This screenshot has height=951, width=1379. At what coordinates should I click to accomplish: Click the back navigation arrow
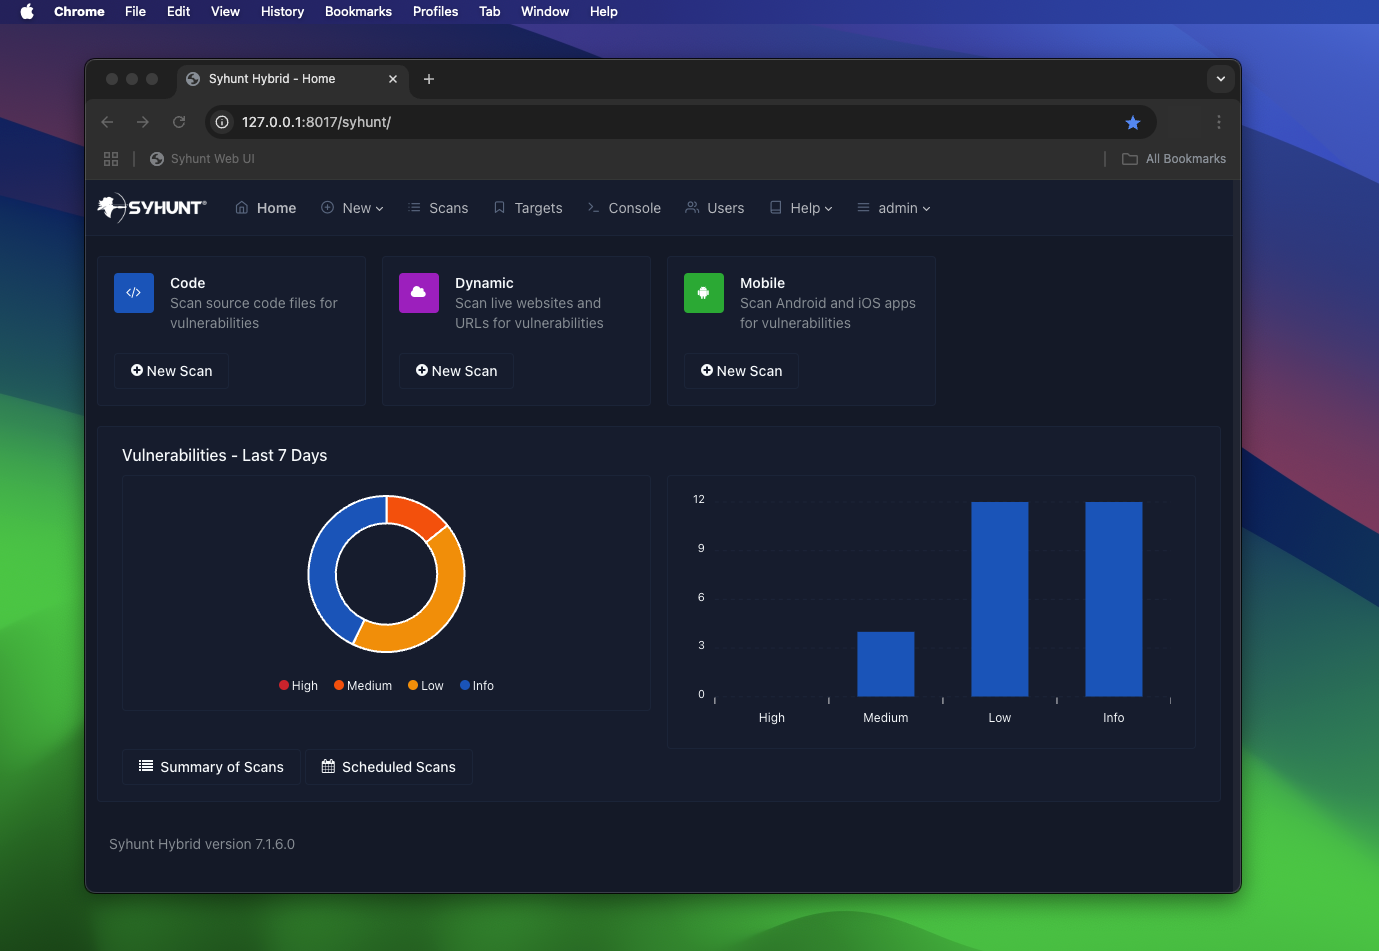click(108, 122)
